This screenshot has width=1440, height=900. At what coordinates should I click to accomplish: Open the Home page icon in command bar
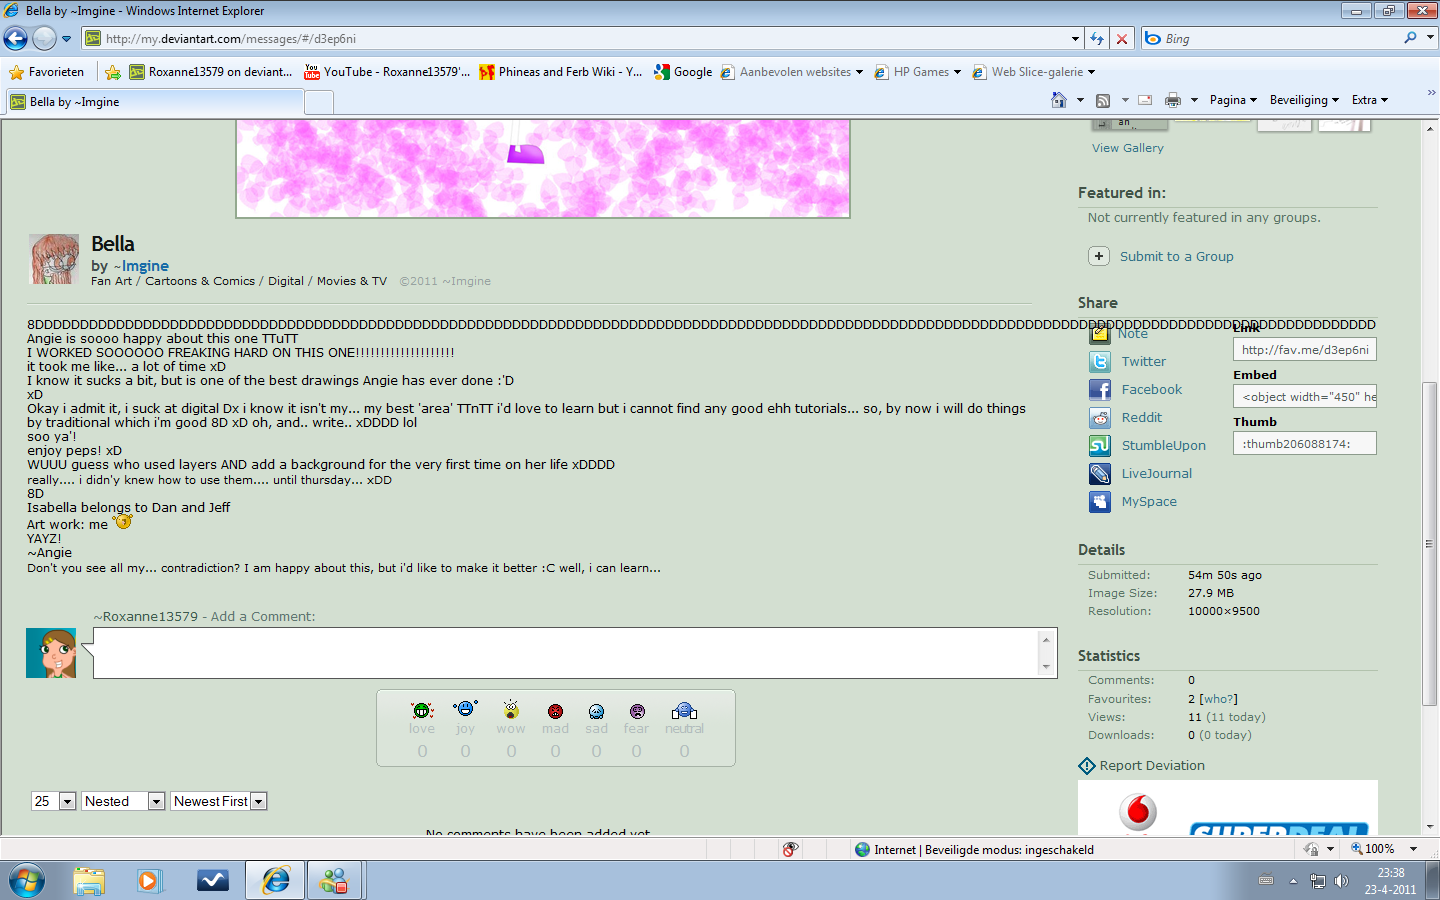(x=1059, y=100)
